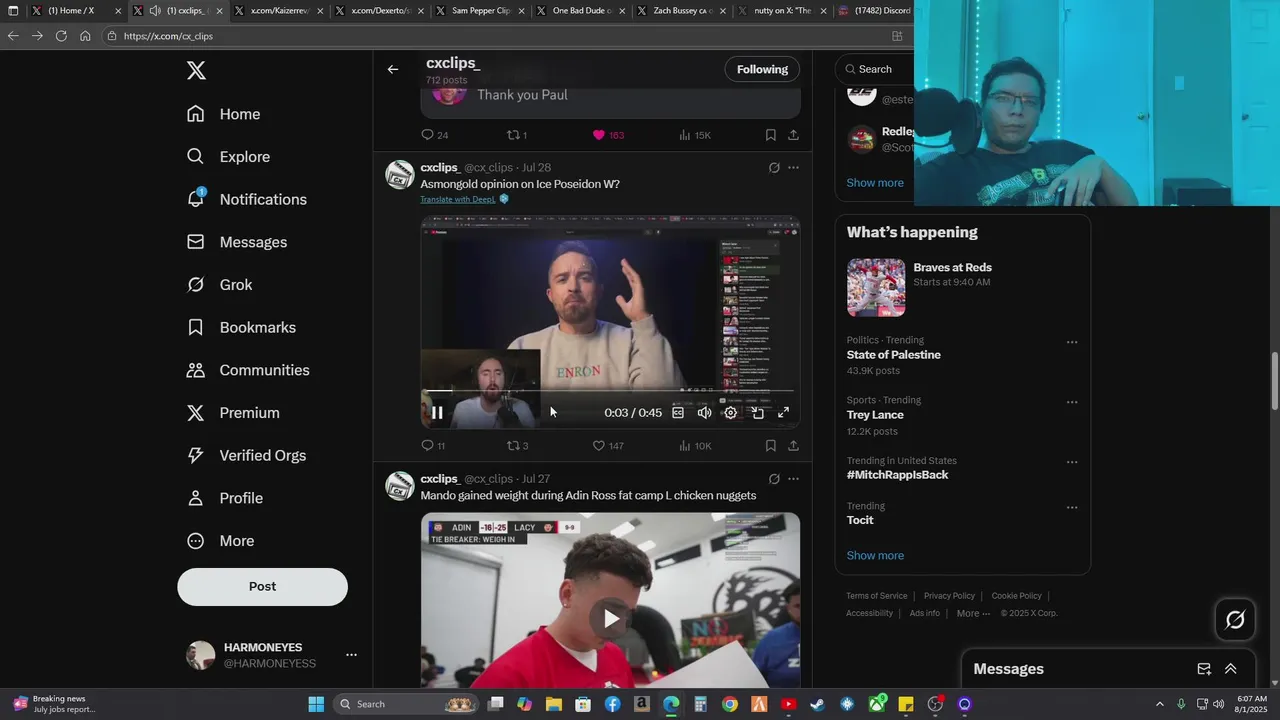Repost the Asmongold post with 3 reposts

click(x=514, y=446)
